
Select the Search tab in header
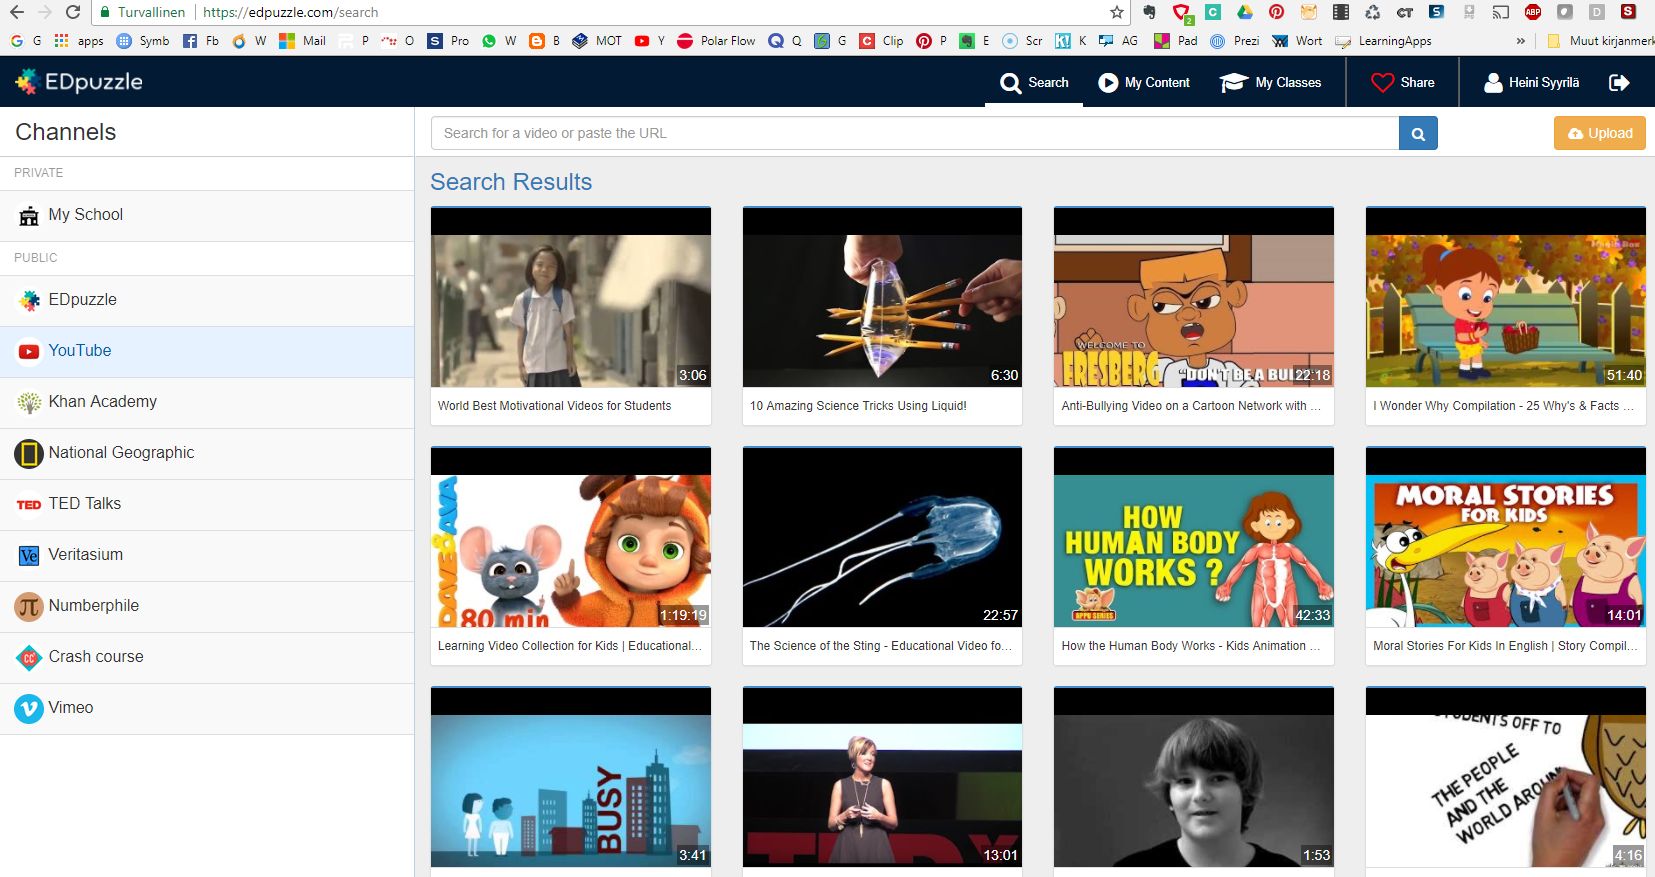[1035, 82]
